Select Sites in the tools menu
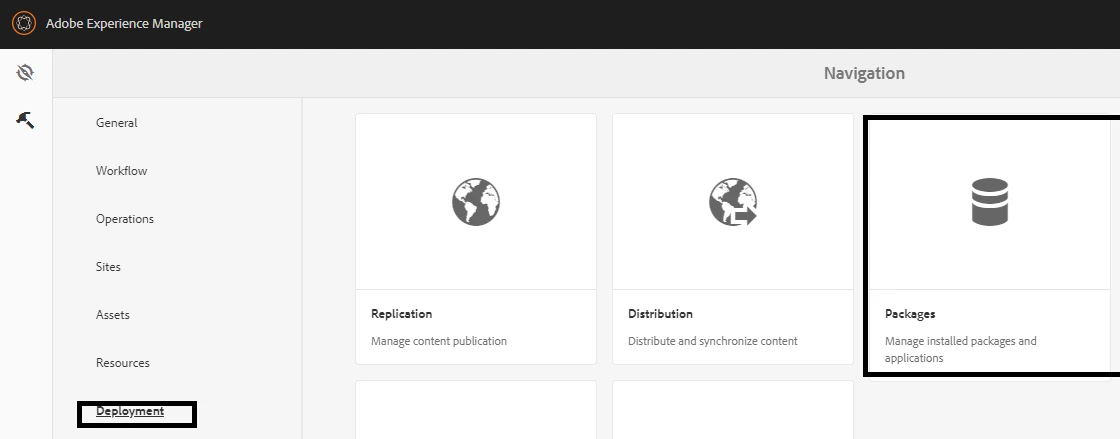Viewport: 1120px width, 439px height. coord(108,266)
